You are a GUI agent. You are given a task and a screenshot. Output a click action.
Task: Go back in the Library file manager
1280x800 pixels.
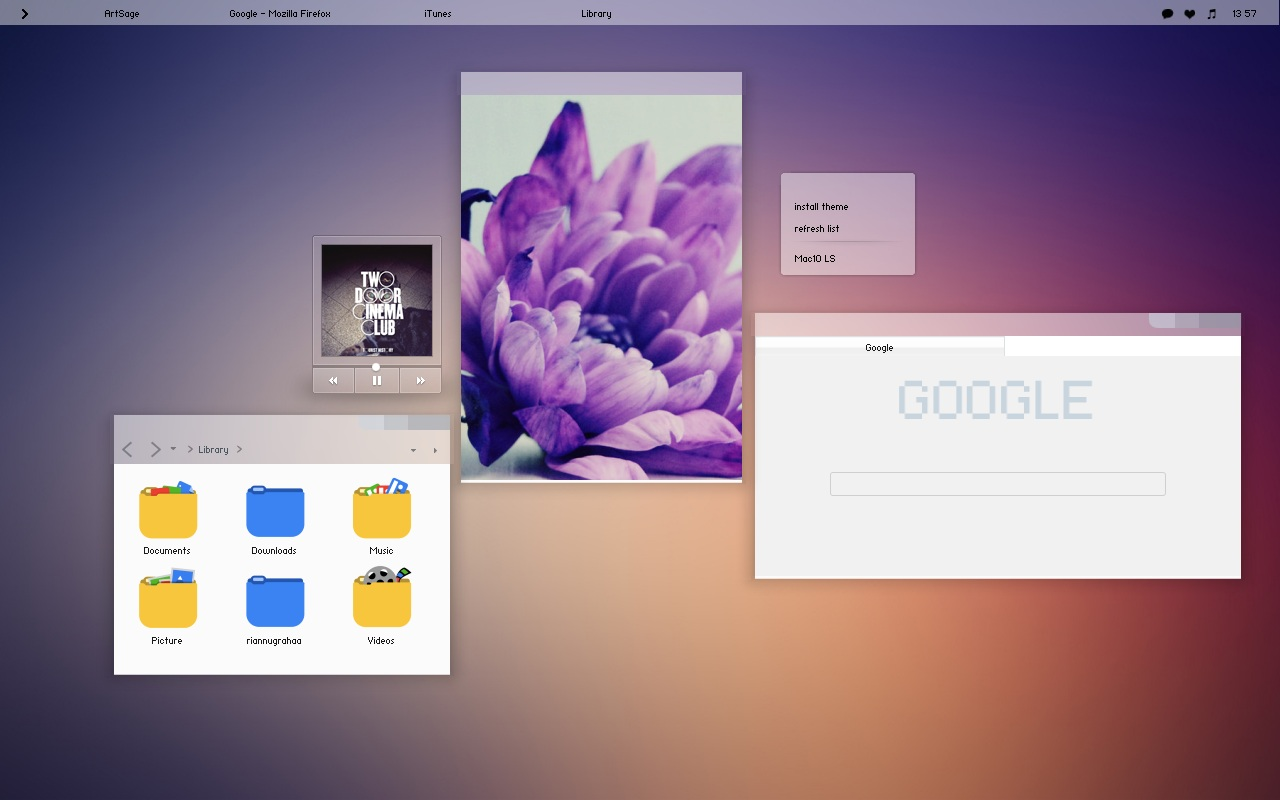coord(127,450)
